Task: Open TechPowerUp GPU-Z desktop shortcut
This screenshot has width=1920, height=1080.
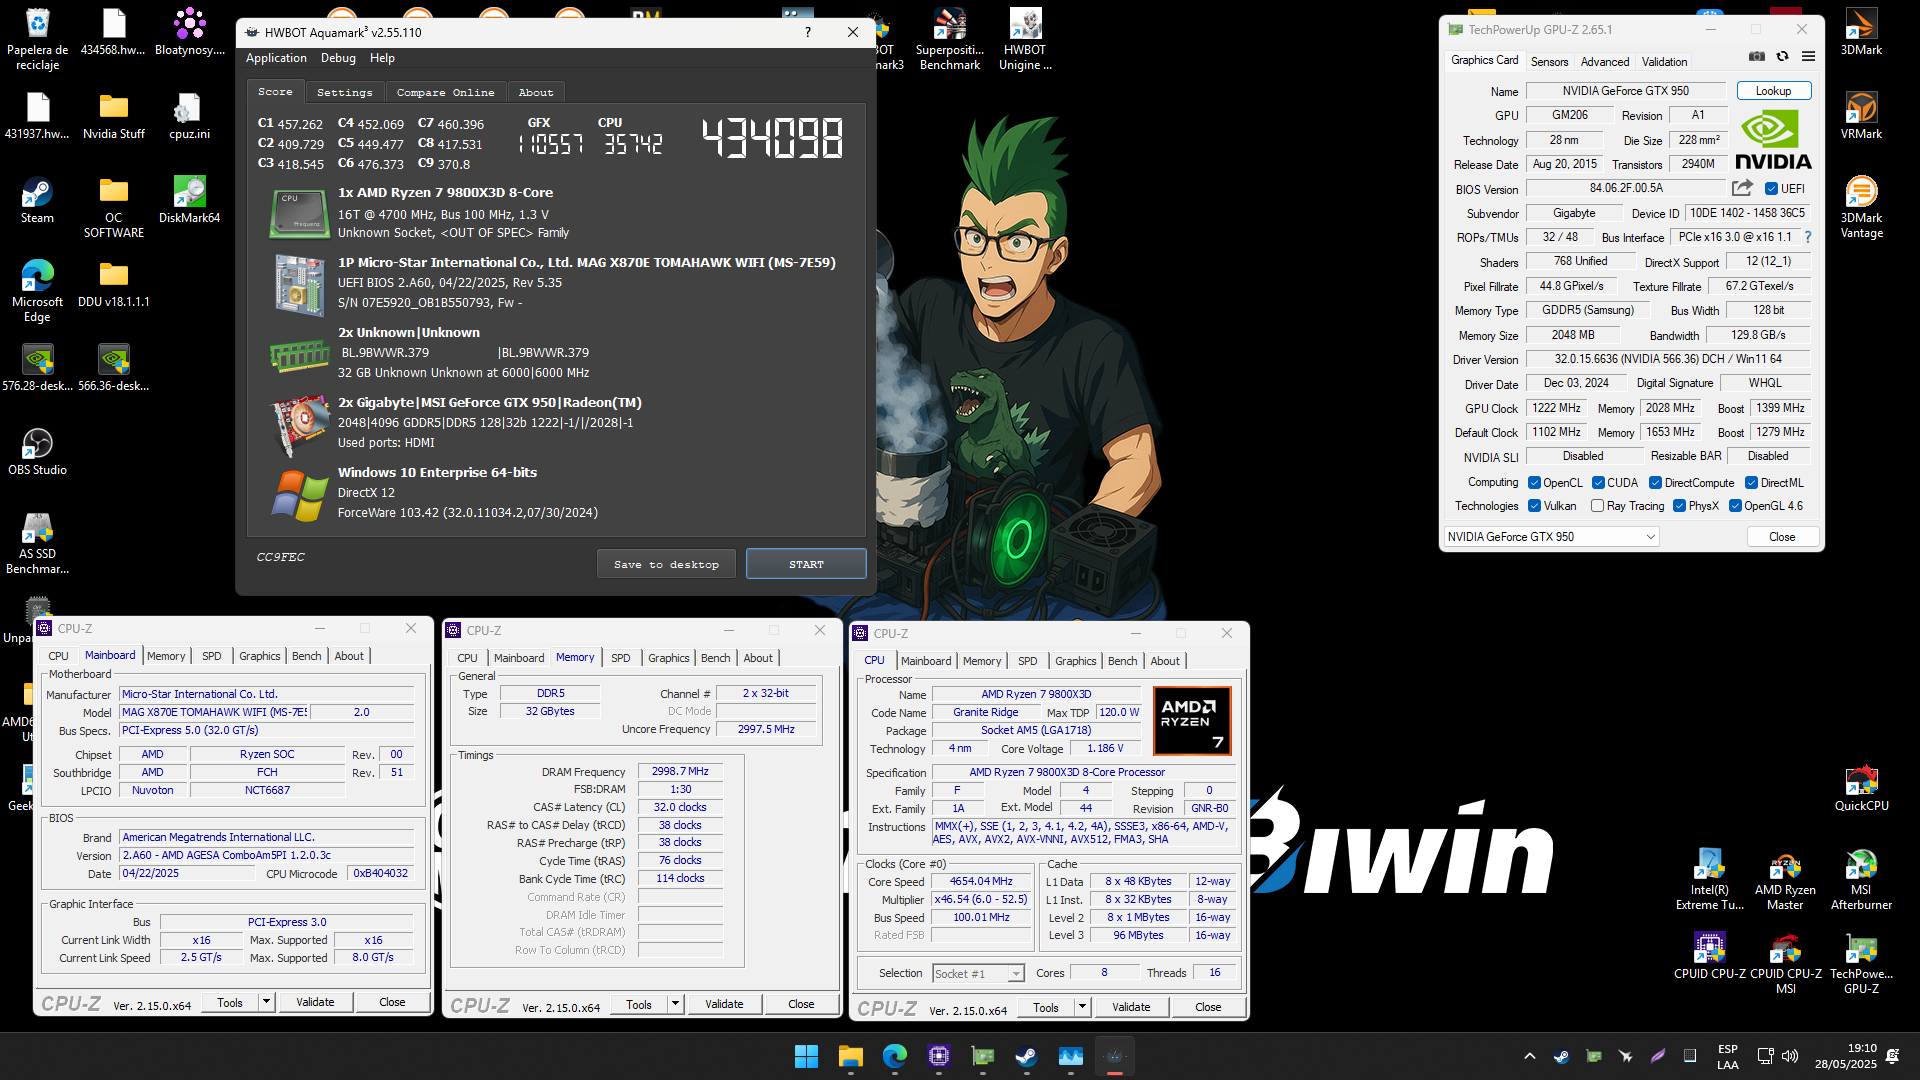Action: point(1861,964)
